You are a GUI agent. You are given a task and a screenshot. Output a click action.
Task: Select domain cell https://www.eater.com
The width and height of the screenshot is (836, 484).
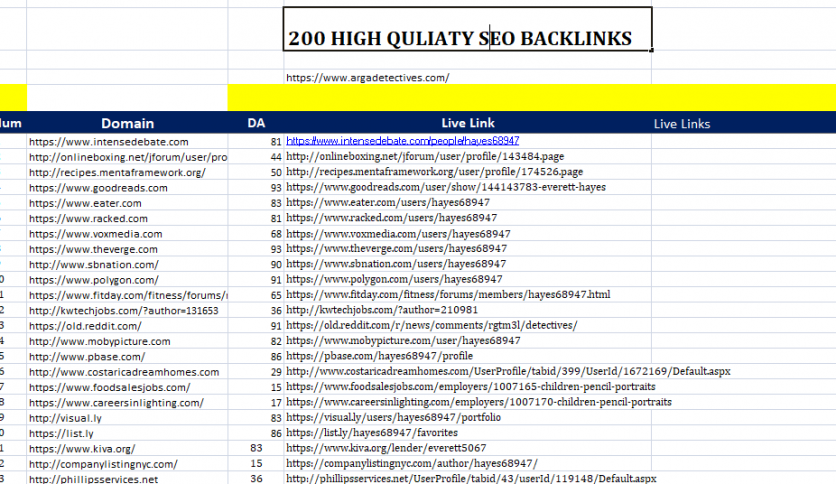click(x=85, y=203)
